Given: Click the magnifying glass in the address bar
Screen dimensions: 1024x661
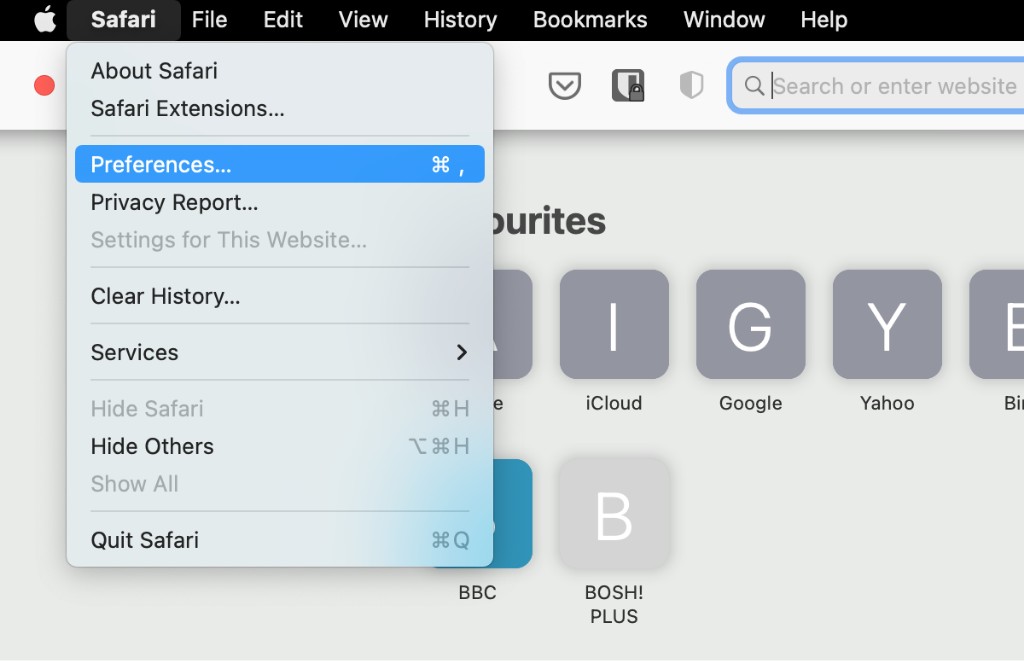Looking at the screenshot, I should (x=754, y=86).
